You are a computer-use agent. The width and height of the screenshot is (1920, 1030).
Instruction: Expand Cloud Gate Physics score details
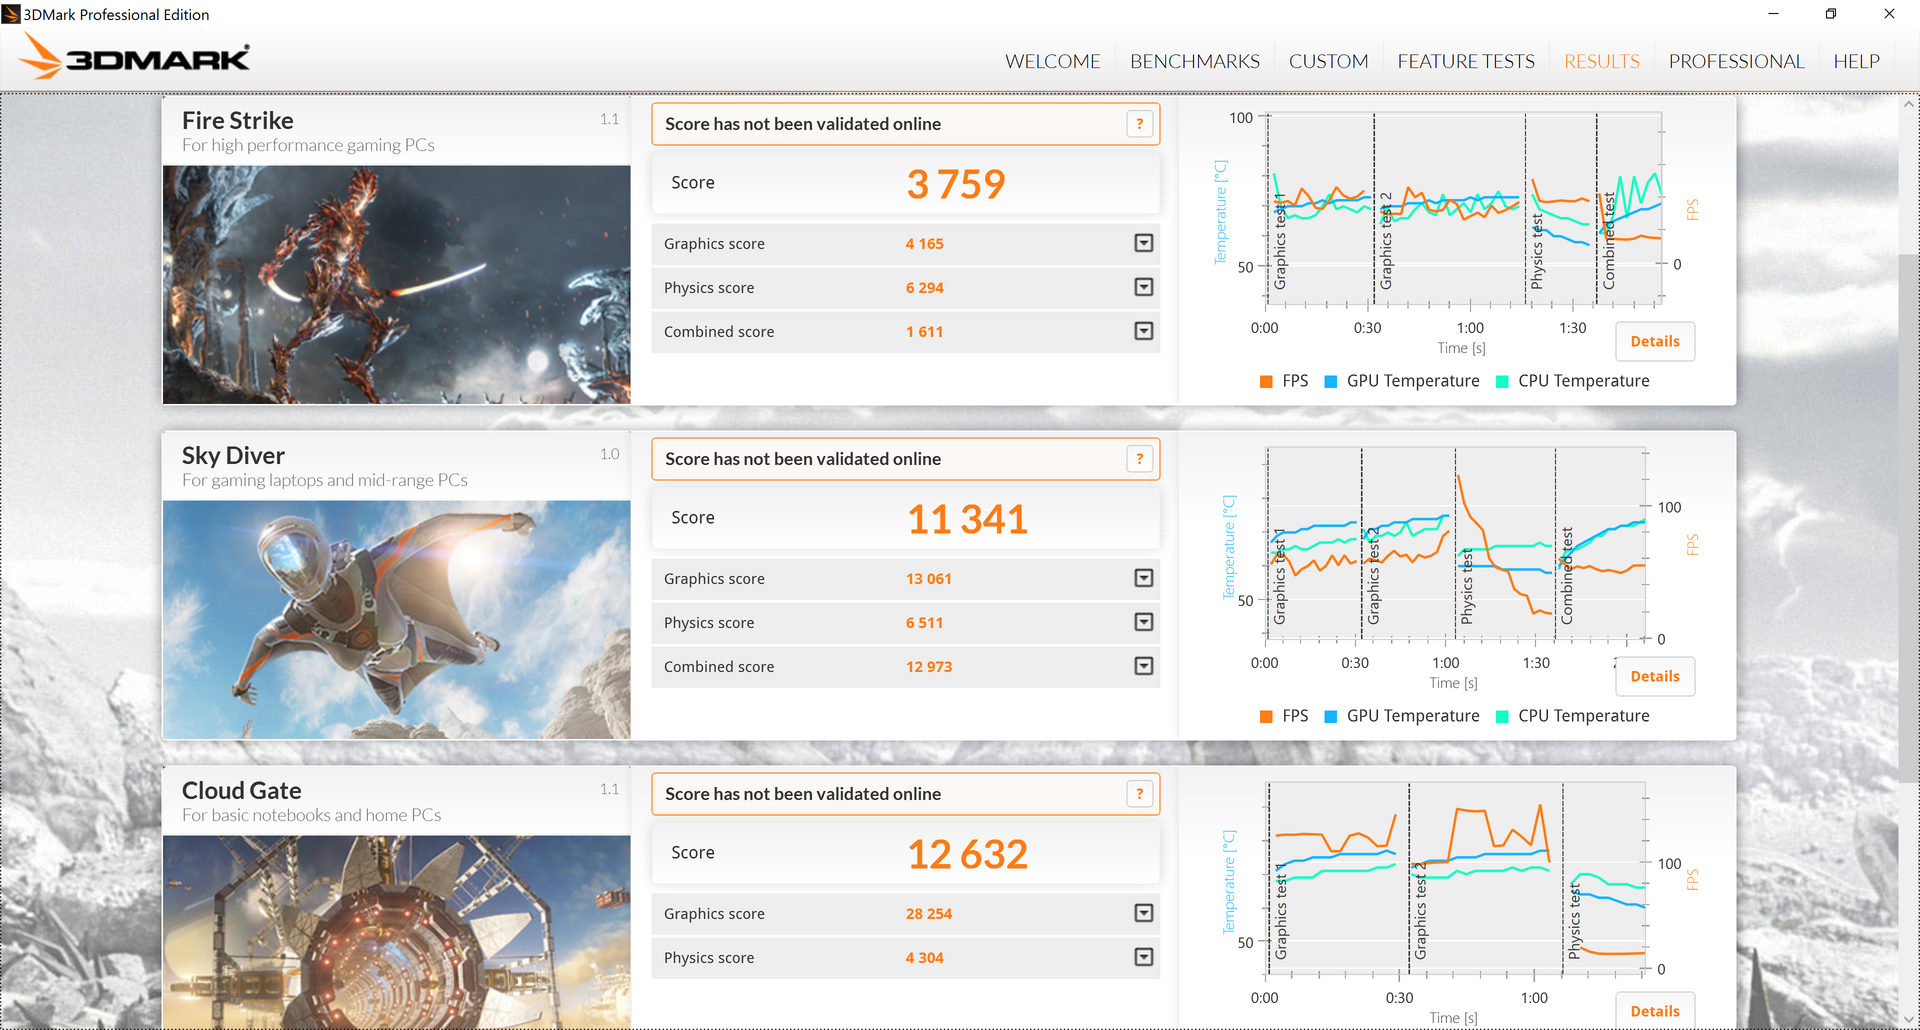pyautogui.click(x=1144, y=957)
